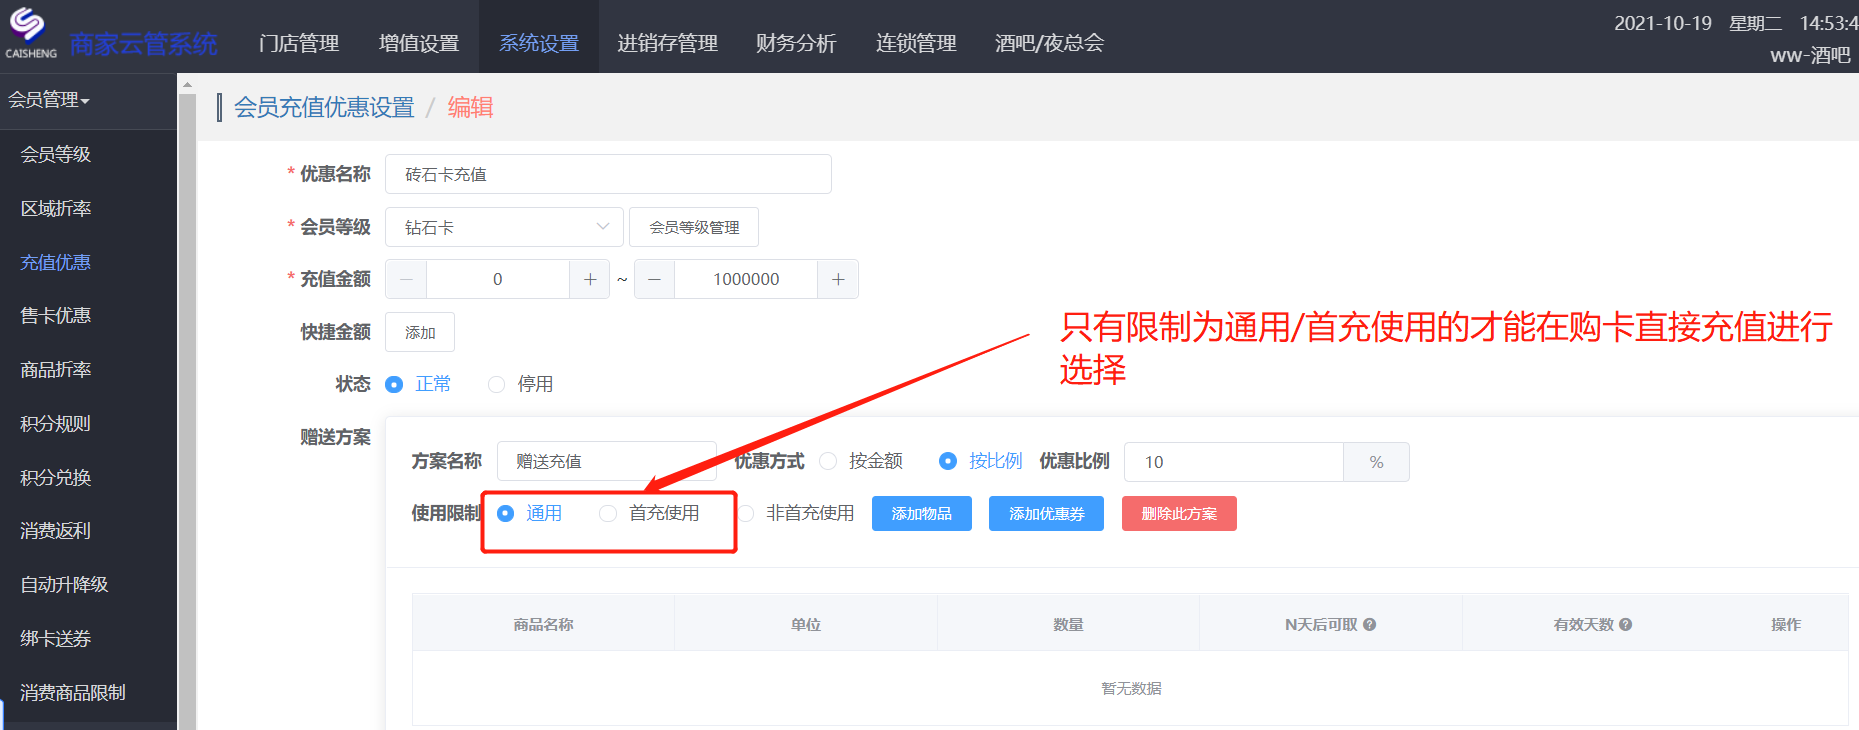
Task: Click the 添加 quick amount button
Action: click(x=420, y=332)
